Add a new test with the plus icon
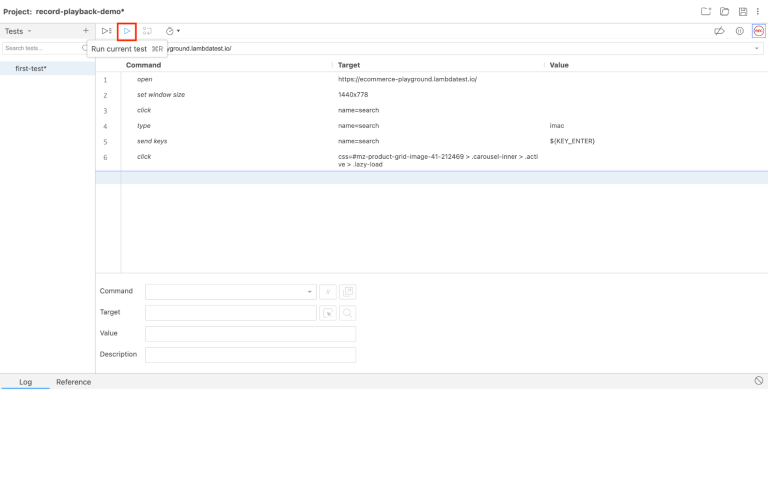The height and width of the screenshot is (480, 768). pyautogui.click(x=86, y=30)
